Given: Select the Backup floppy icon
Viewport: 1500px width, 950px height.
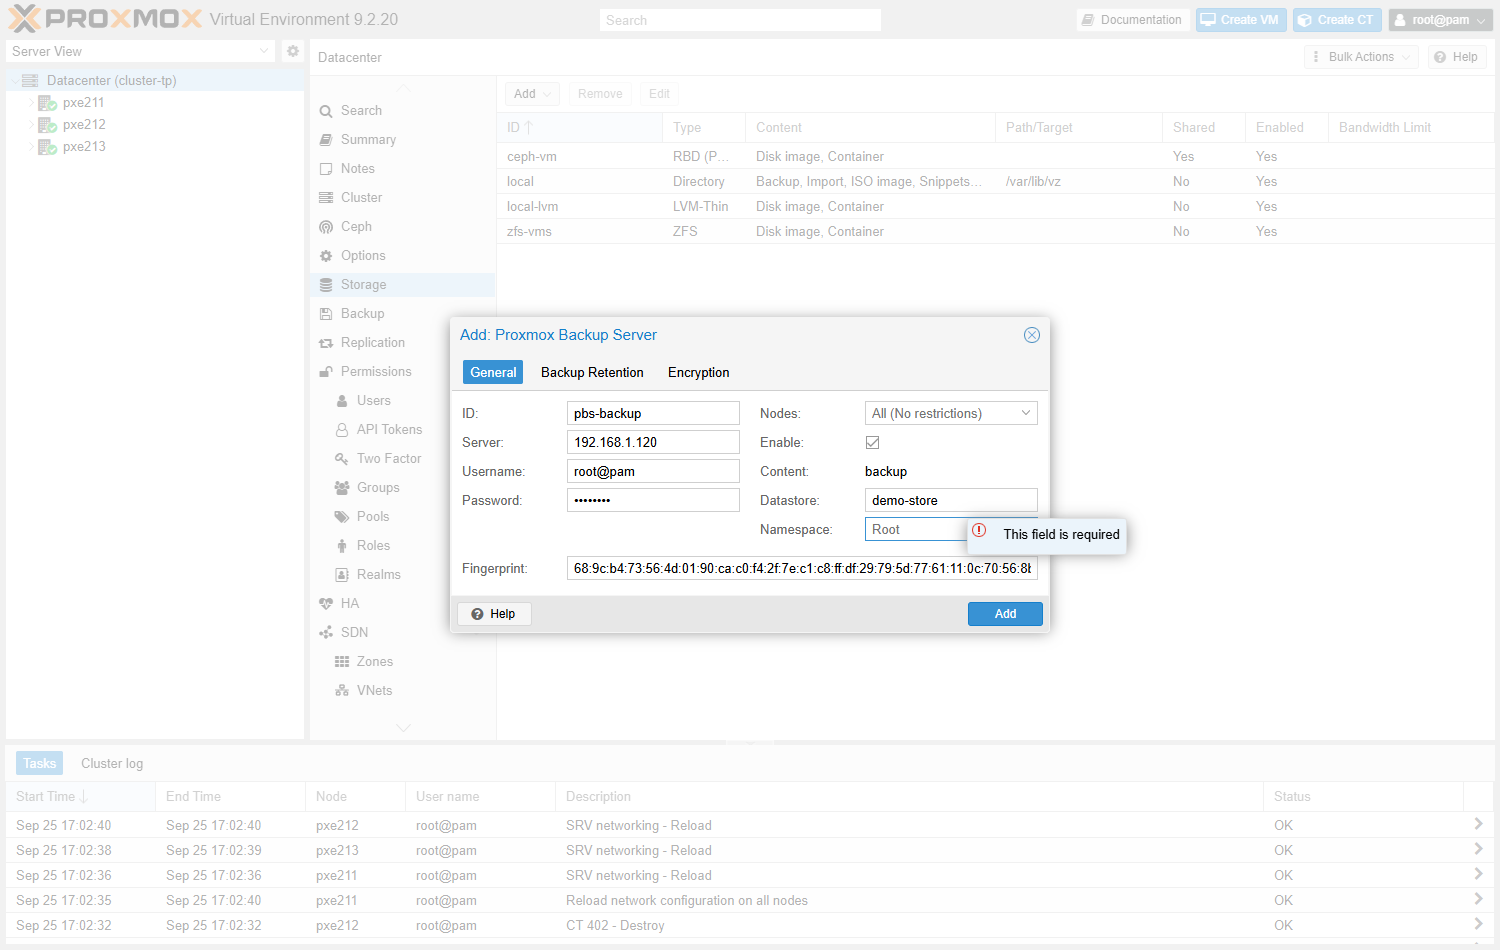Looking at the screenshot, I should coord(326,314).
